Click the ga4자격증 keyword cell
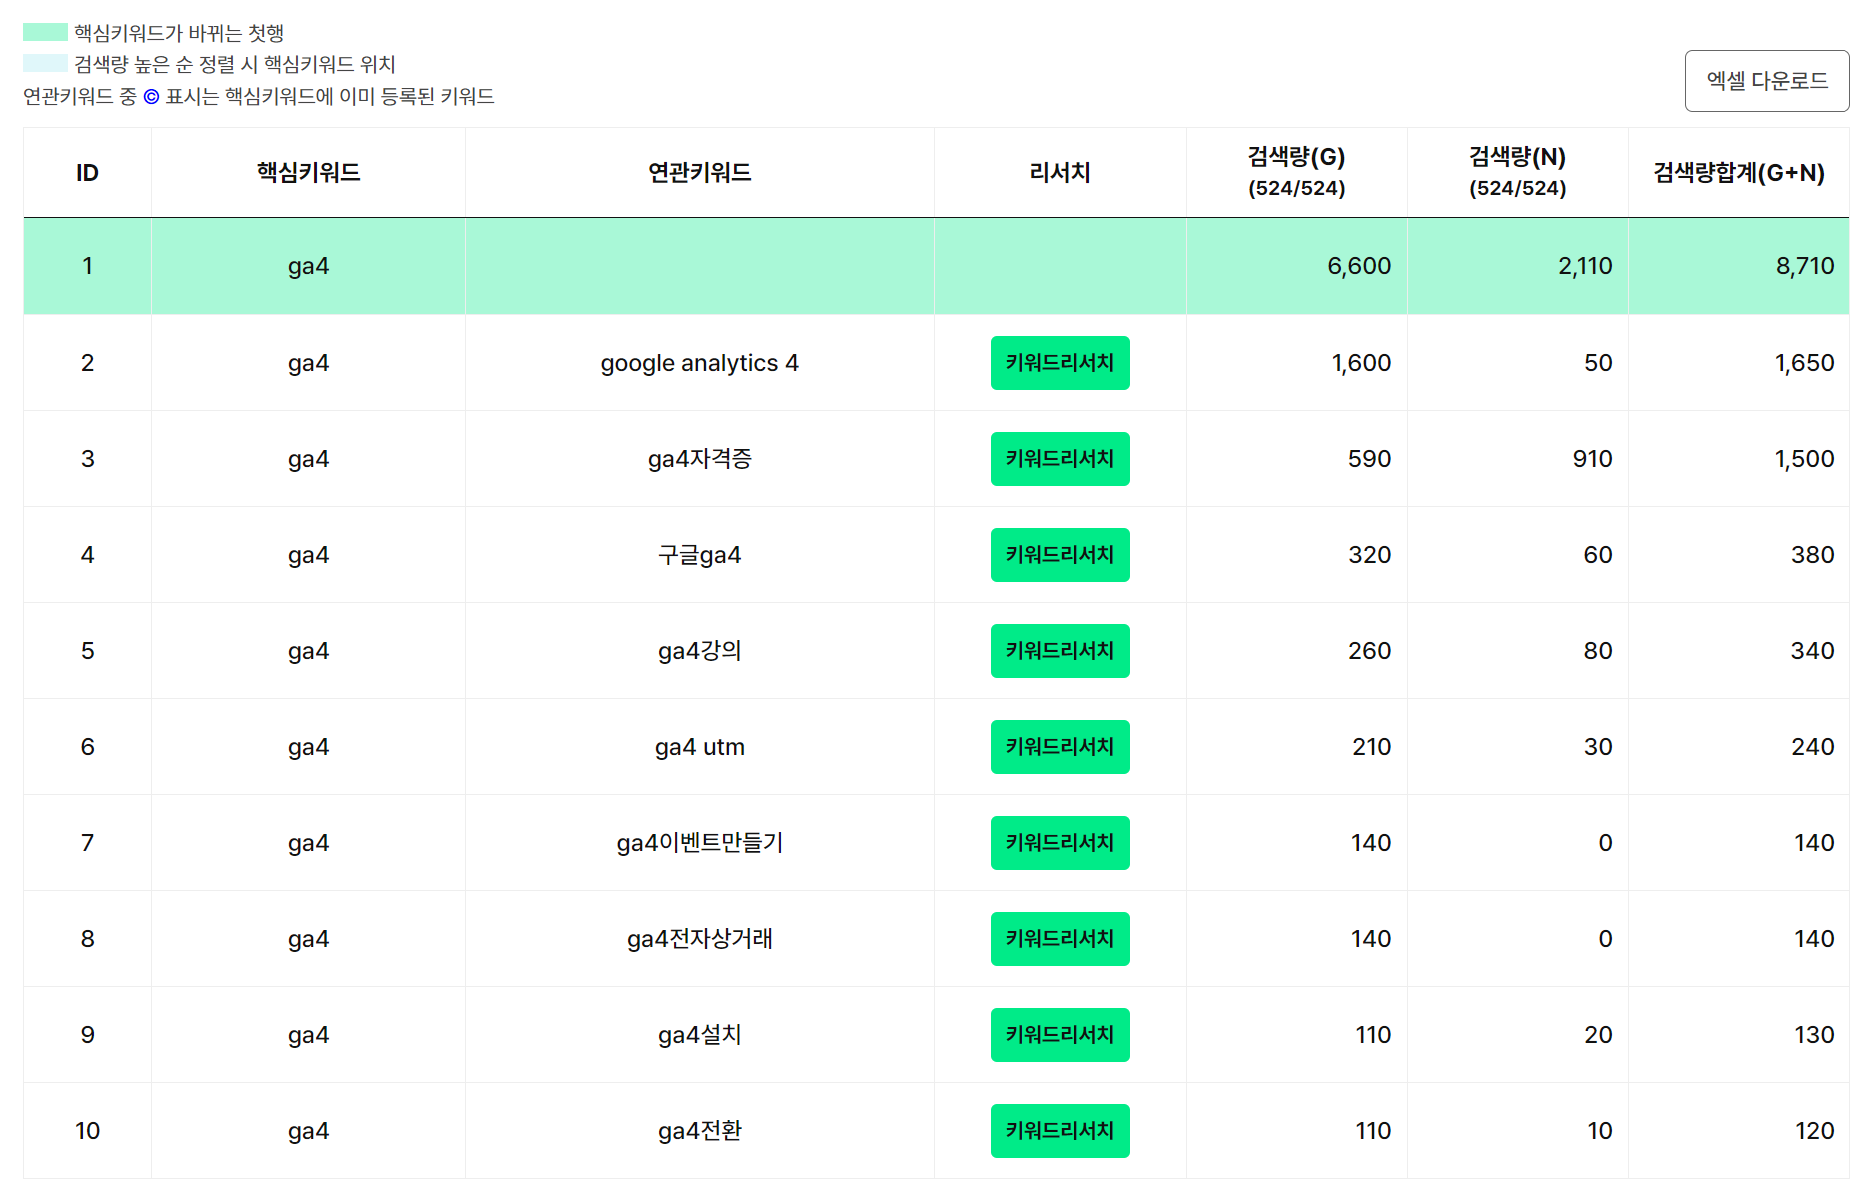The height and width of the screenshot is (1179, 1852). tap(700, 459)
